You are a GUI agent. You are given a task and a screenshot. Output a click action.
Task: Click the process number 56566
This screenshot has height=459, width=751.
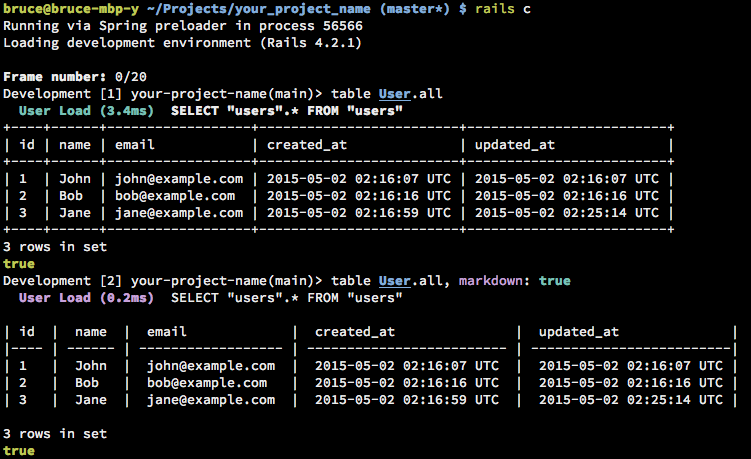pos(342,26)
